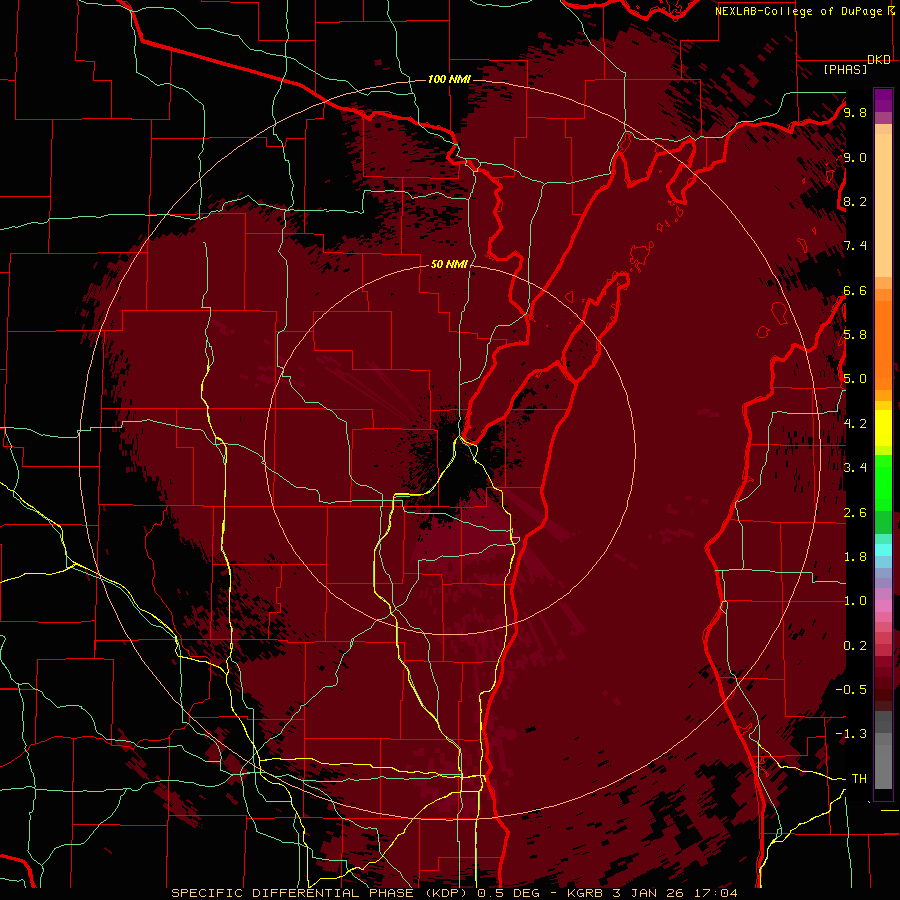Click the 7.4 value on color scale
The height and width of the screenshot is (900, 900).
pyautogui.click(x=855, y=246)
